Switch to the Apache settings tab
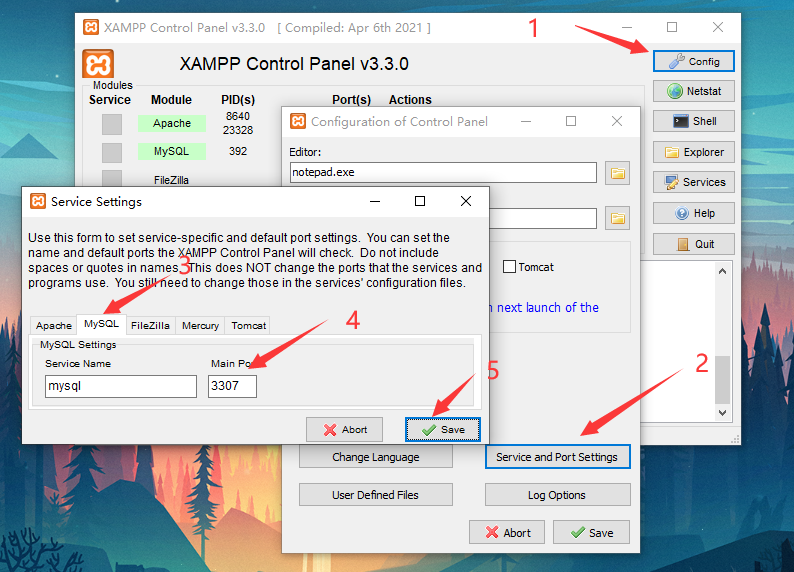The width and height of the screenshot is (794, 572). (x=54, y=325)
